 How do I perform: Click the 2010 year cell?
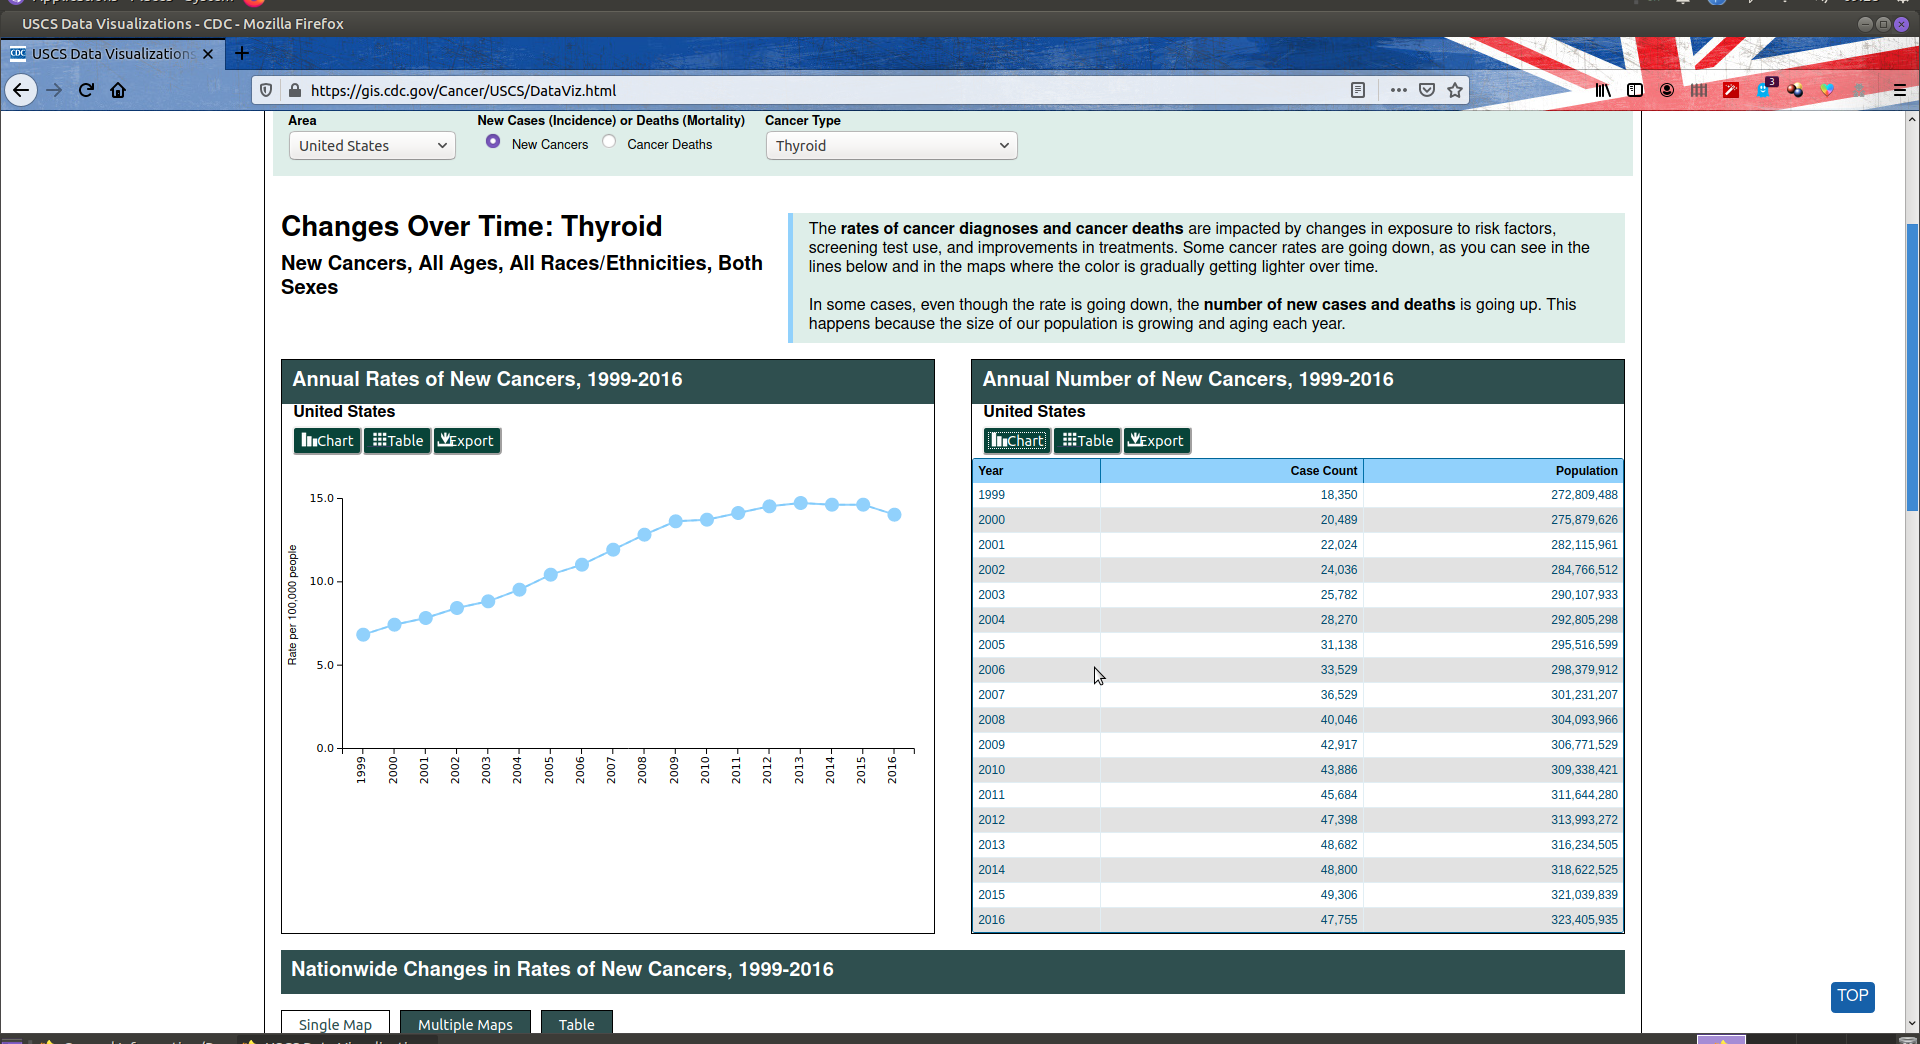pyautogui.click(x=1036, y=770)
